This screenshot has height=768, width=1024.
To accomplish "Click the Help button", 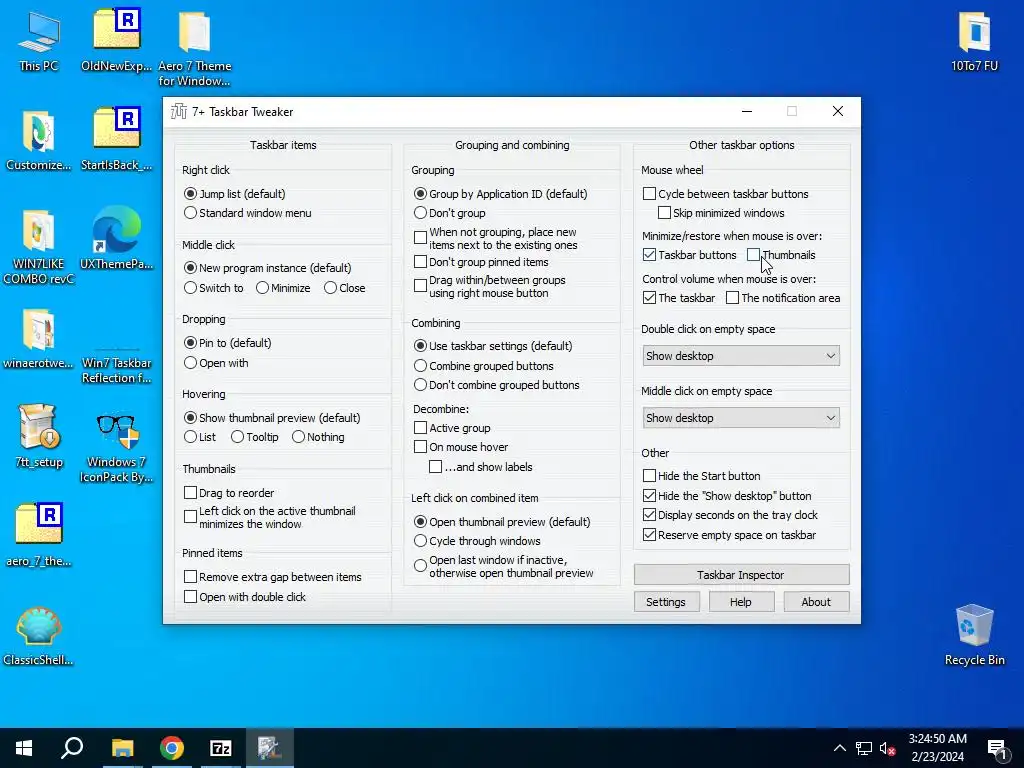I will pos(741,602).
